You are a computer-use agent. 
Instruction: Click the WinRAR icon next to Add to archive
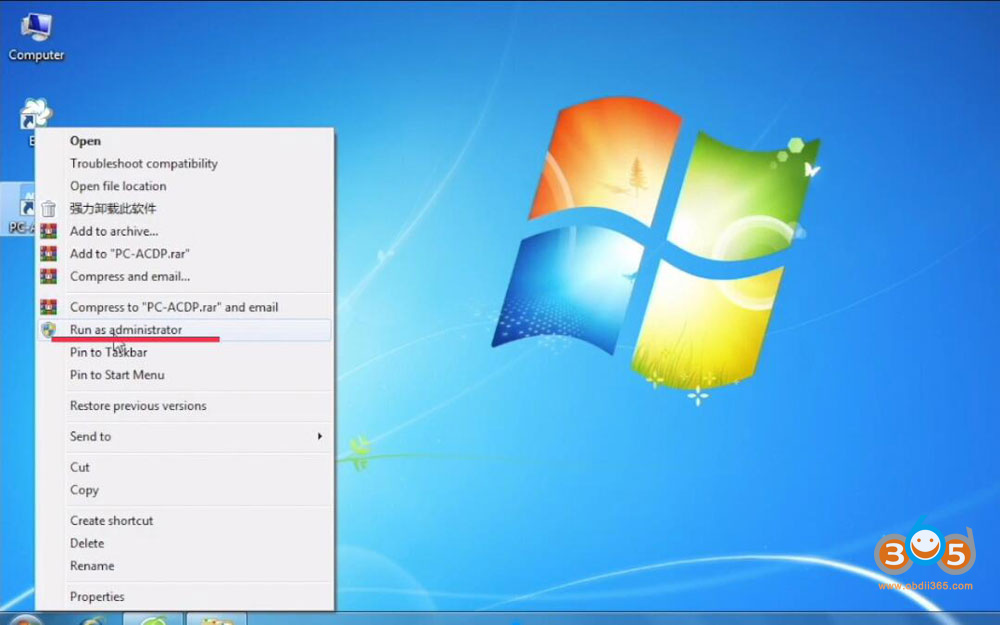[48, 231]
